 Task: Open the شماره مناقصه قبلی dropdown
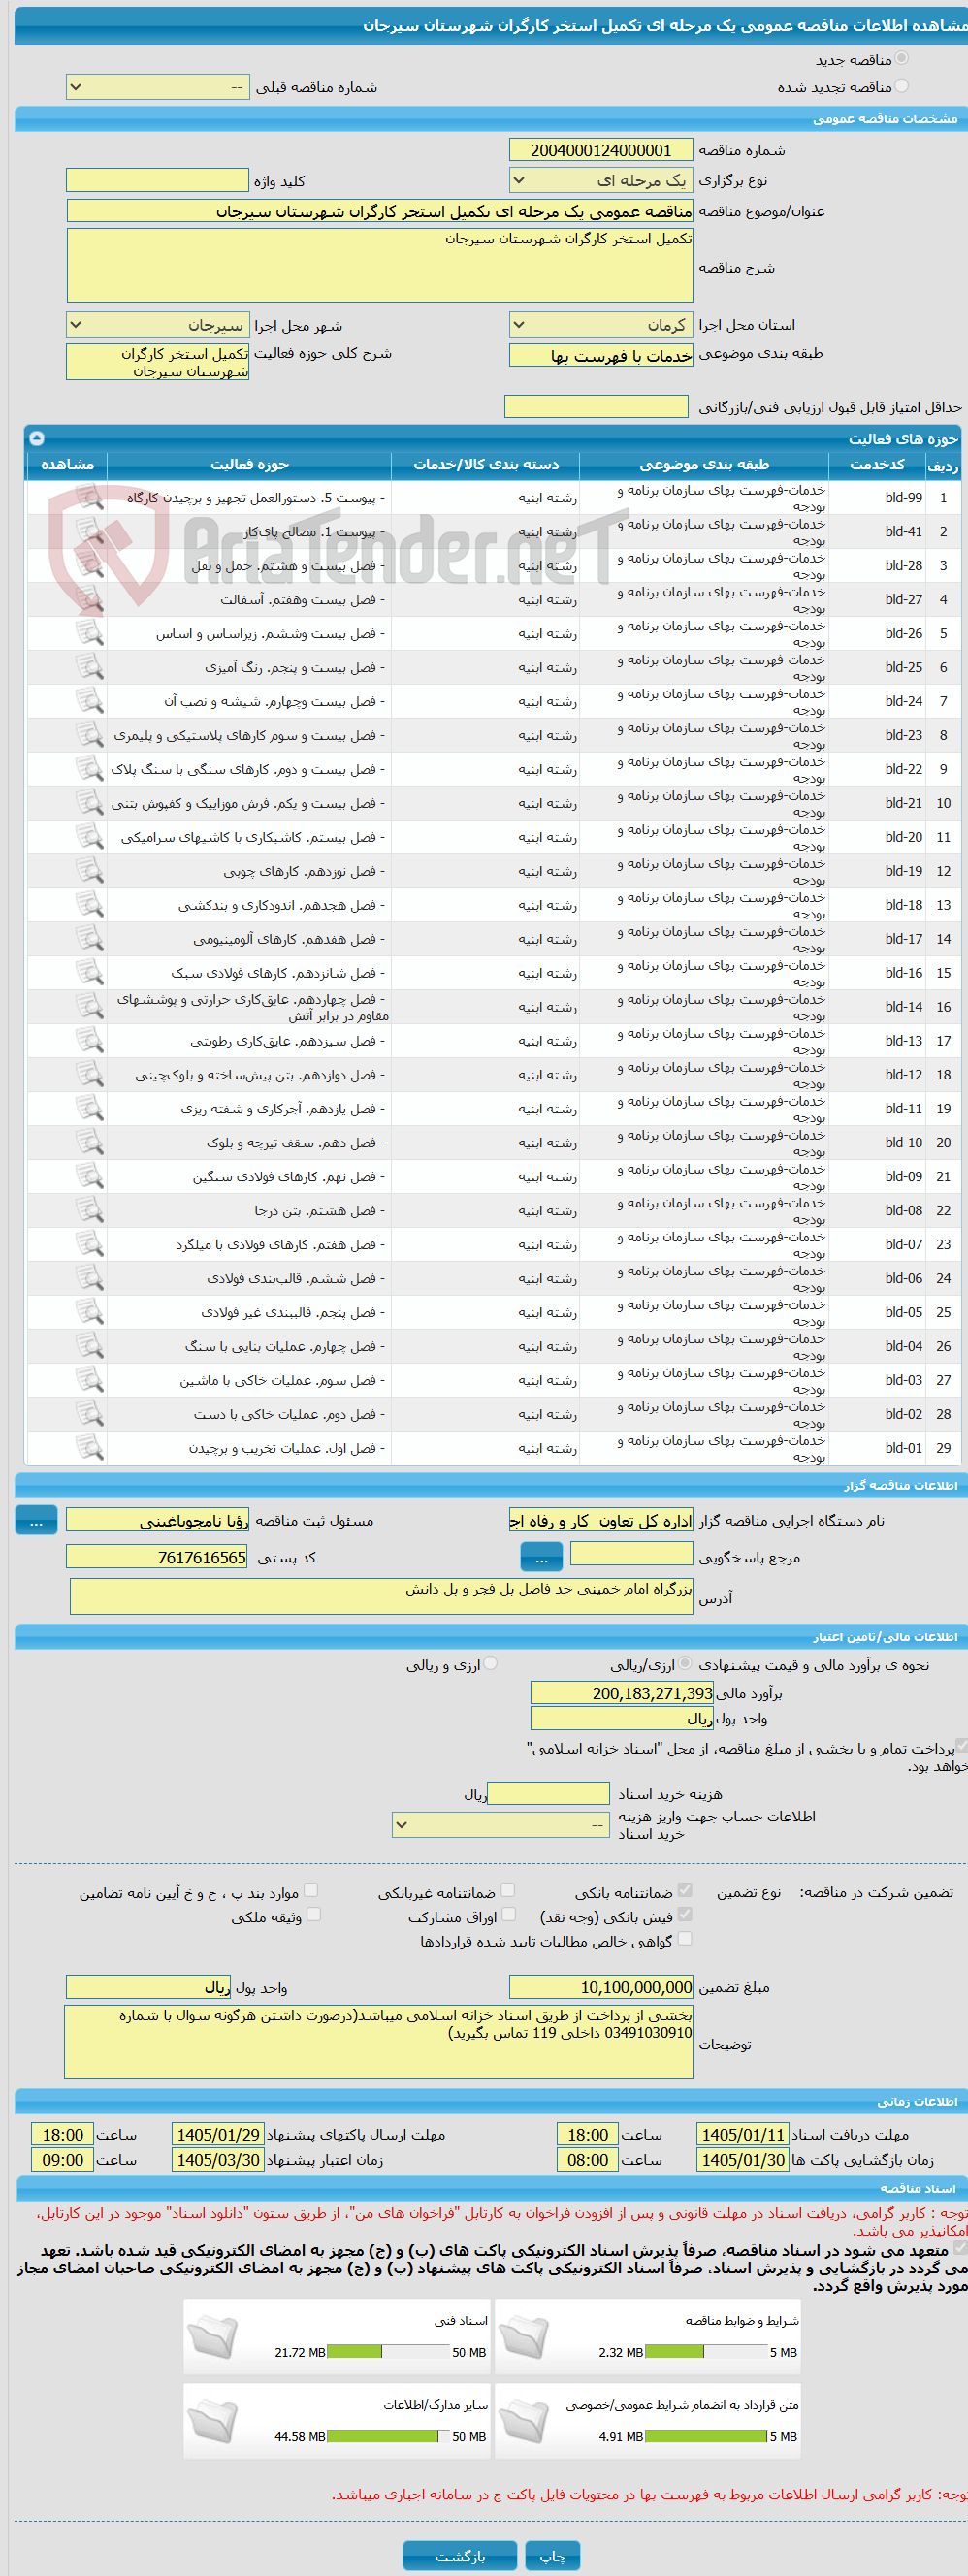pos(158,87)
